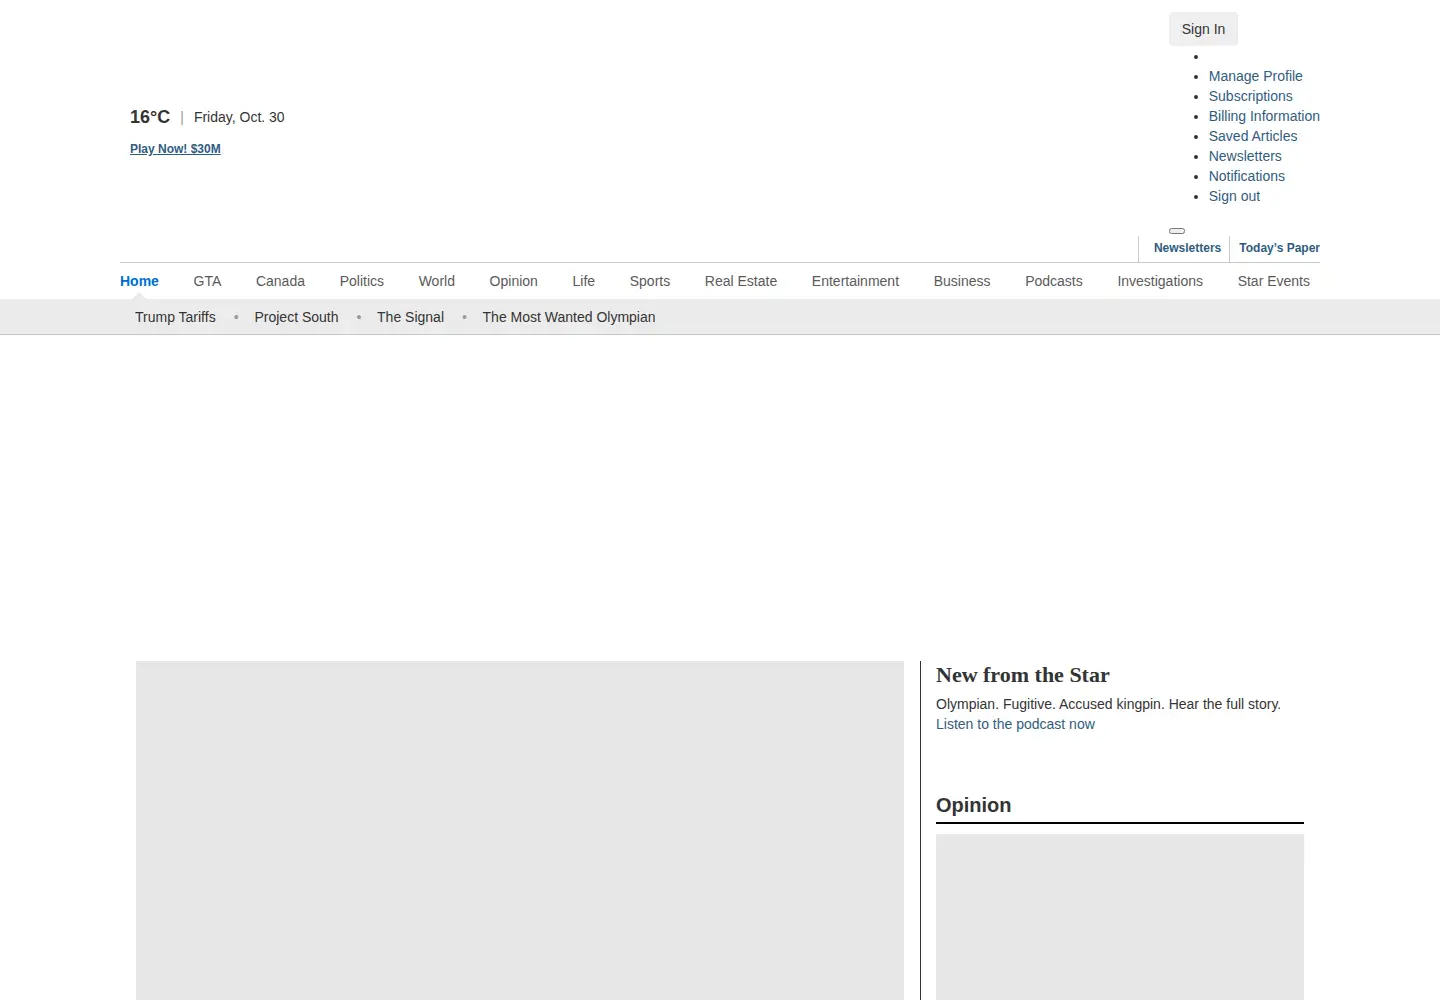Click Sign out link
Screen dimensions: 1440x1000
1234,196
